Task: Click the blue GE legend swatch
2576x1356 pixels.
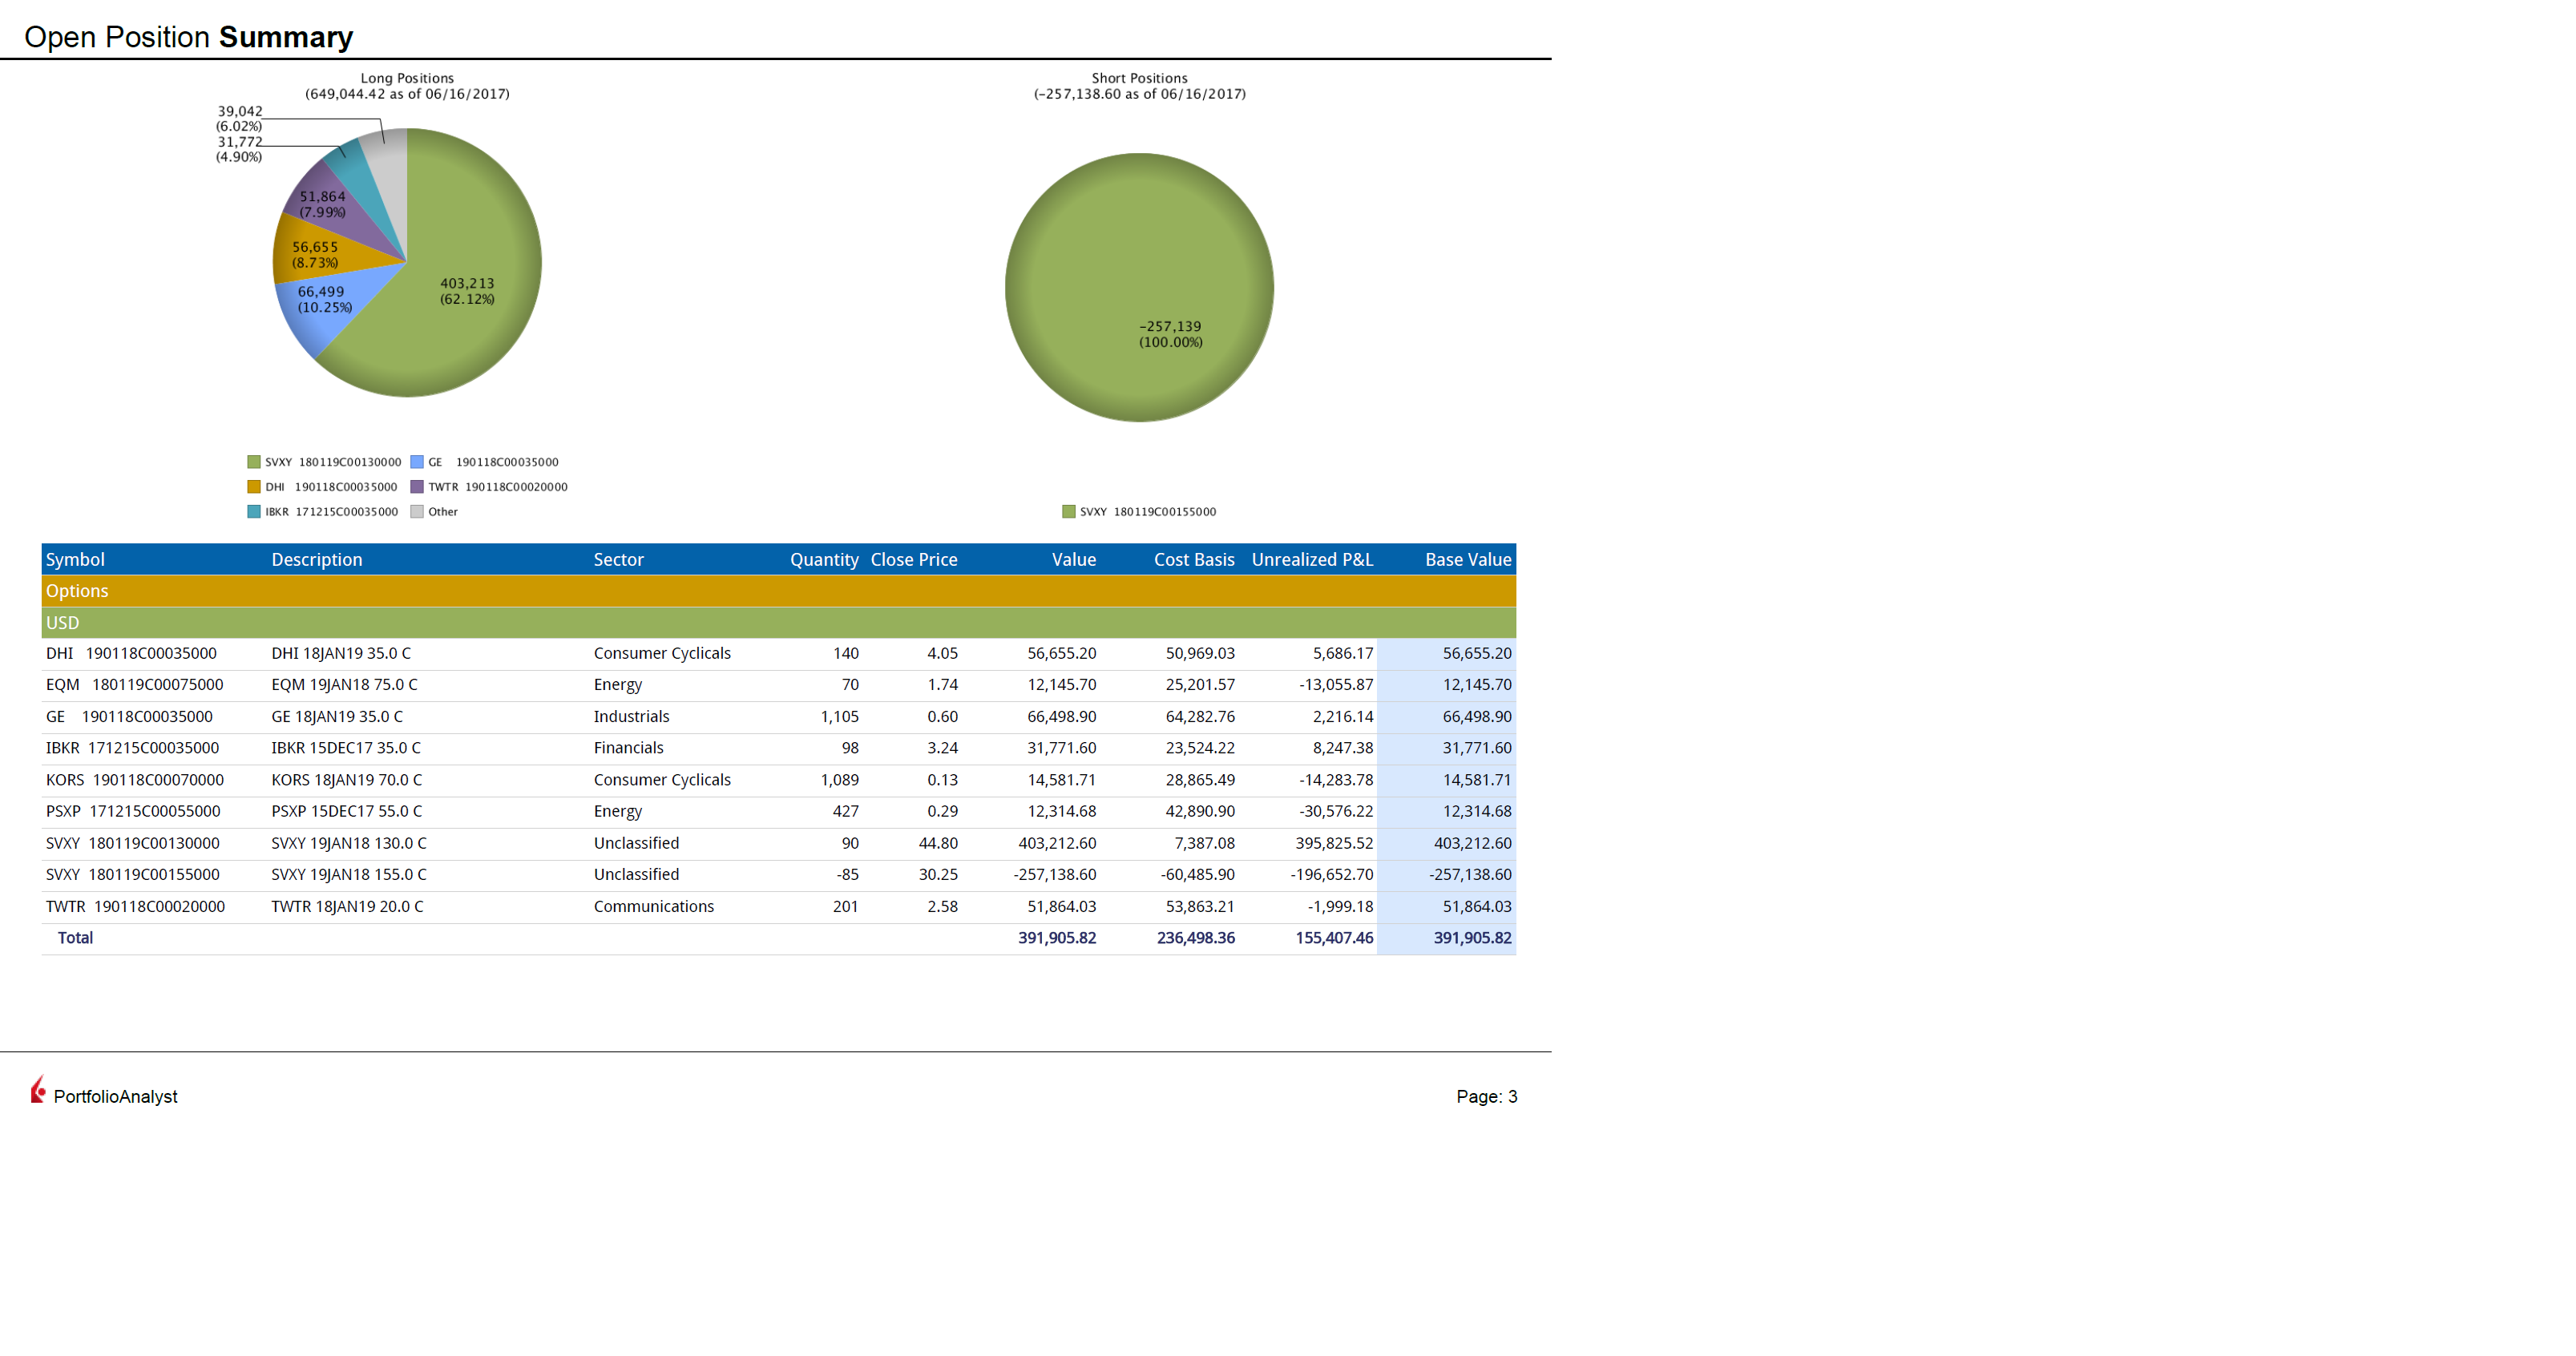Action: (x=417, y=462)
